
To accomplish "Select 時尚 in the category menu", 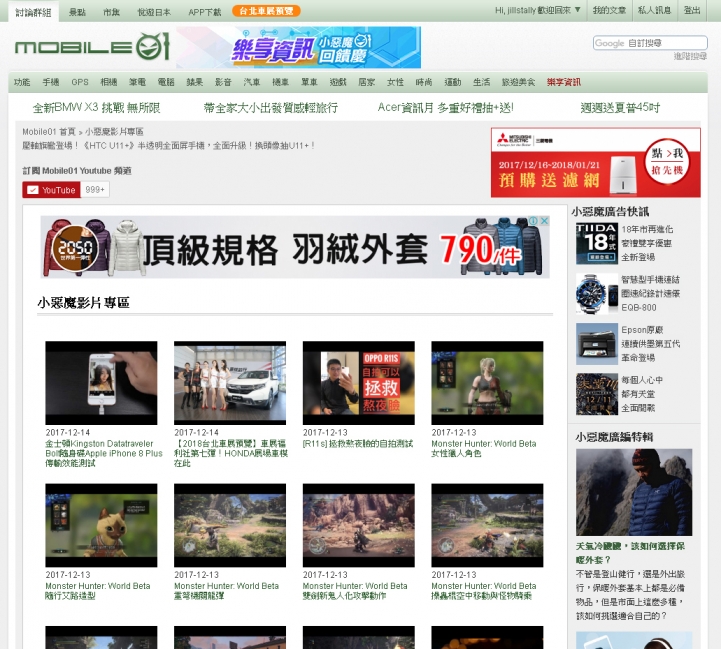I will (x=423, y=82).
